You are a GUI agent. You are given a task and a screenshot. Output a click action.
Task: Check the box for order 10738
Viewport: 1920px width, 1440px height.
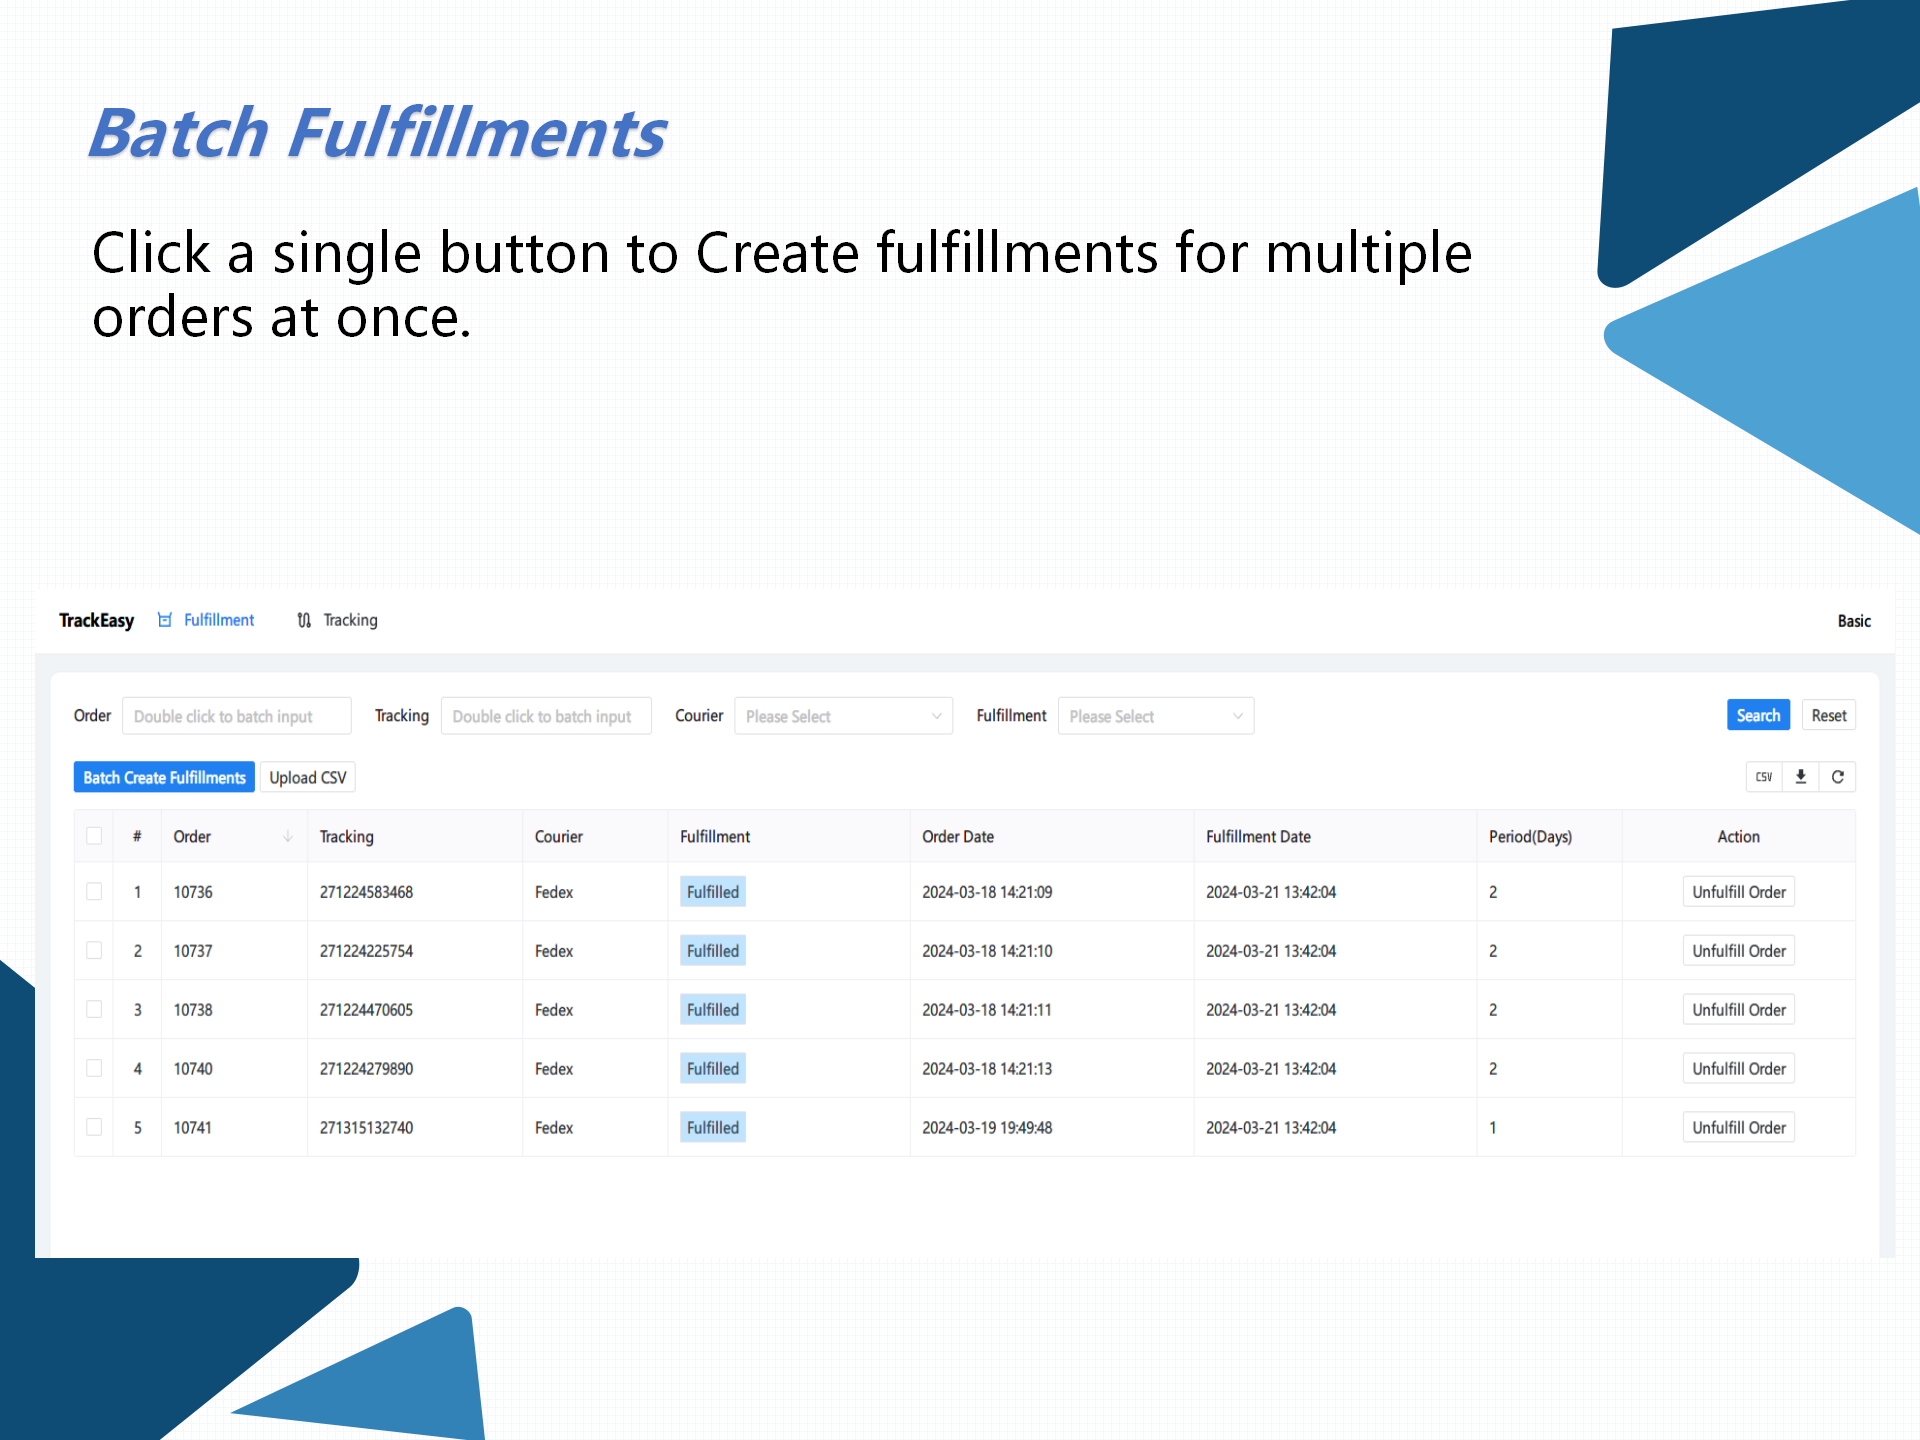point(94,1009)
